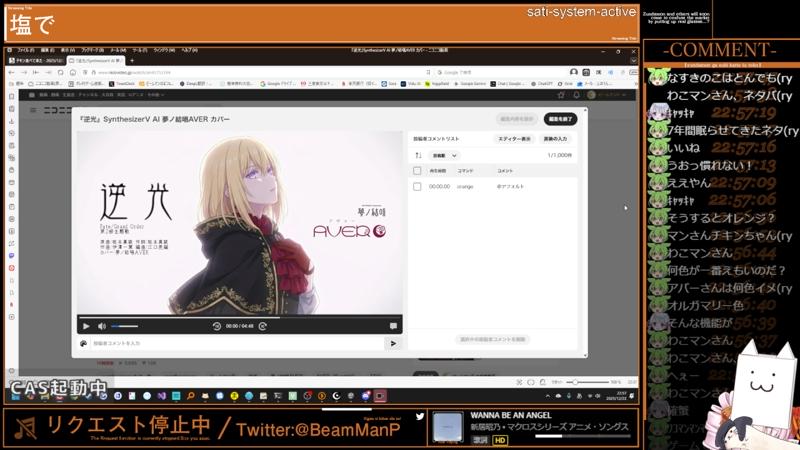800x450 pixels.
Task: Open the sort order dropdown in comment list
Action: tap(445, 156)
